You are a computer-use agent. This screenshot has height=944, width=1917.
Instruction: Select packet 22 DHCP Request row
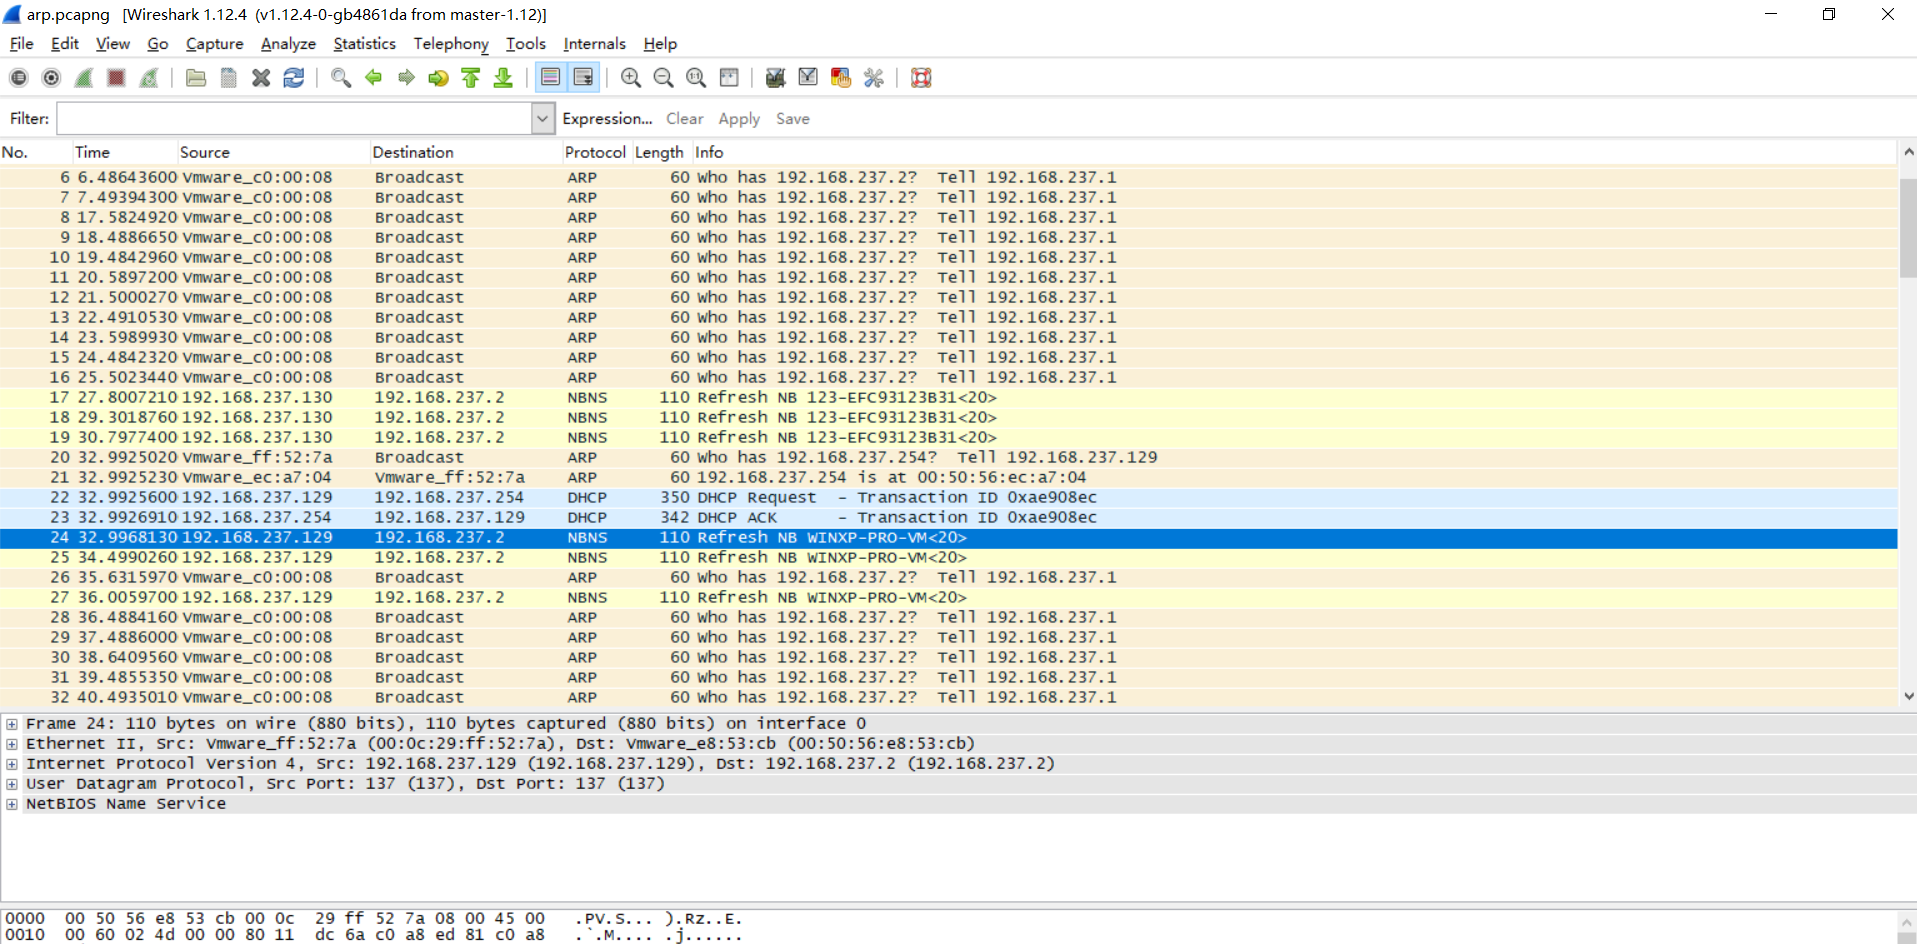tap(948, 498)
